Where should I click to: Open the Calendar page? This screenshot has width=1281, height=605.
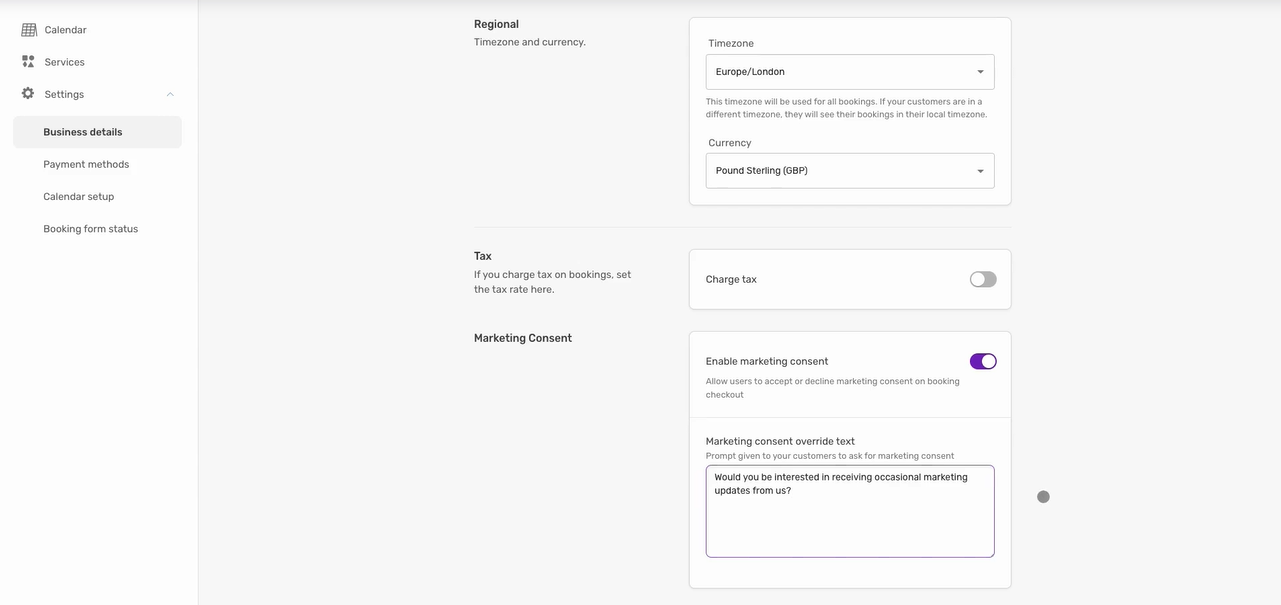[x=65, y=30]
